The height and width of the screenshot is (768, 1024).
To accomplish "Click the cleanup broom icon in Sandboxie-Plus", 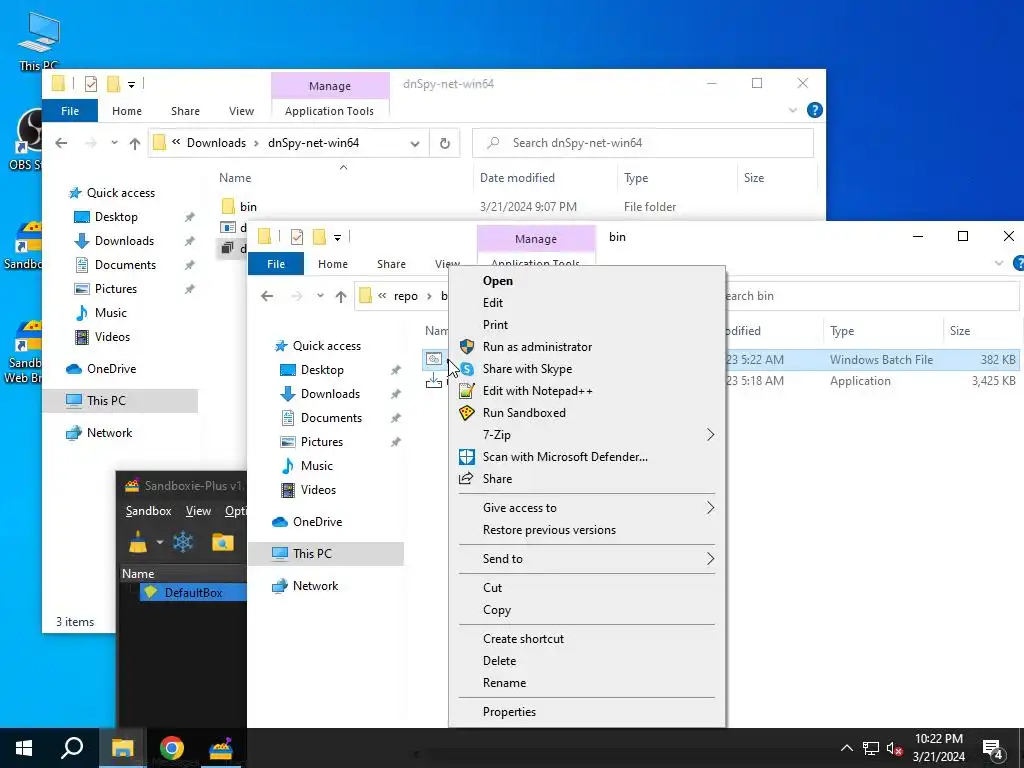I will click(138, 542).
